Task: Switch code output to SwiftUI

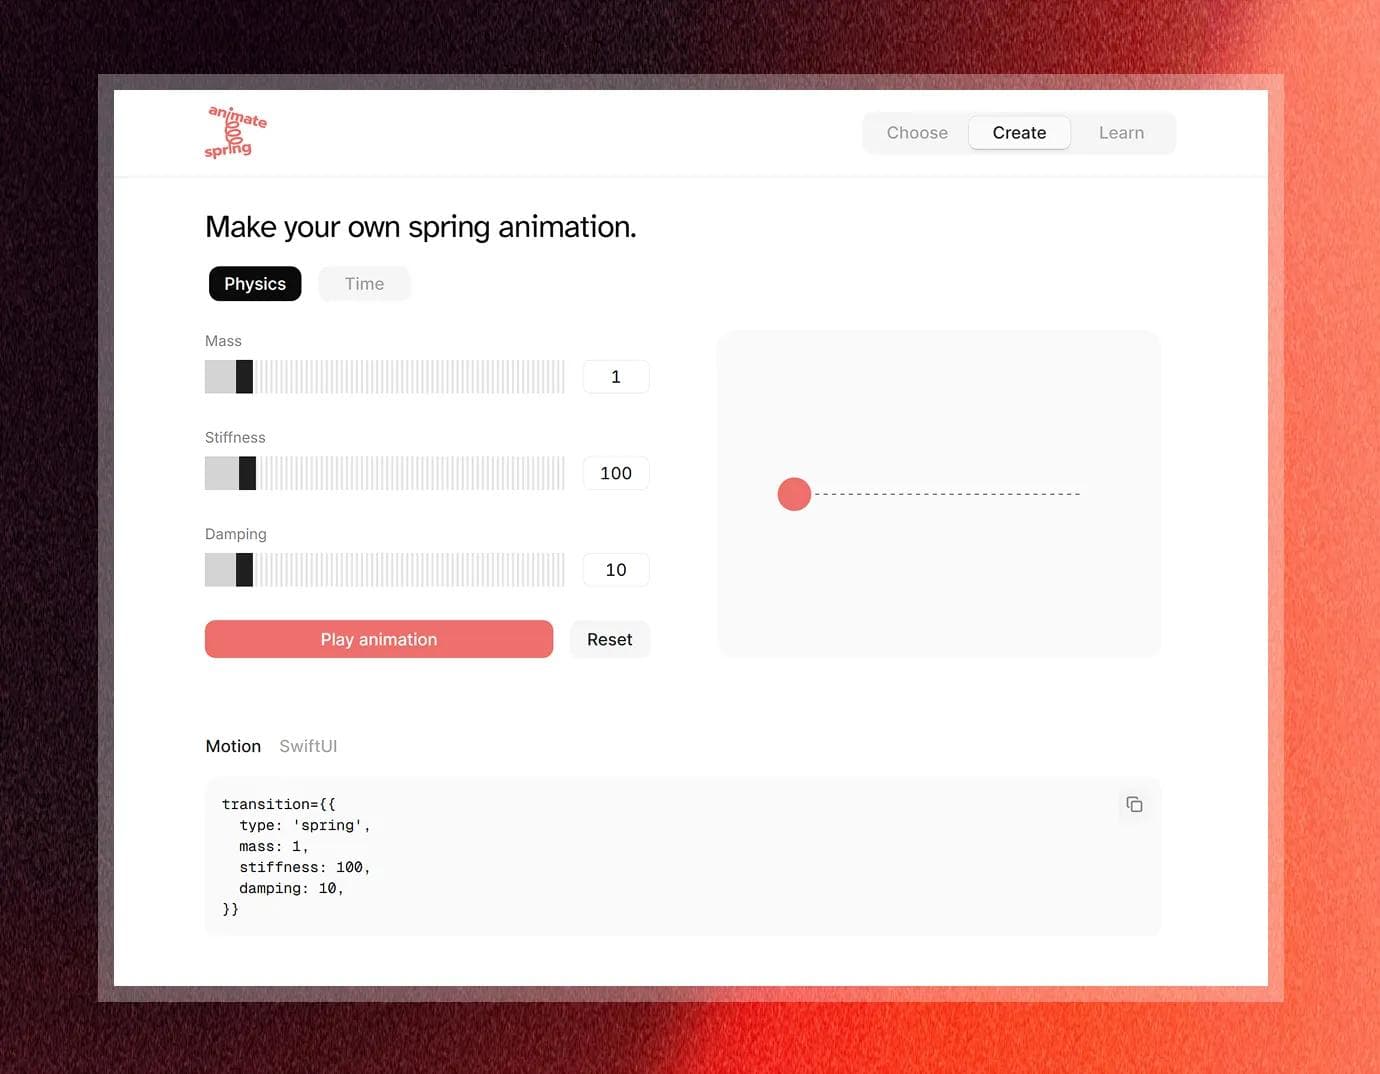Action: (x=308, y=746)
